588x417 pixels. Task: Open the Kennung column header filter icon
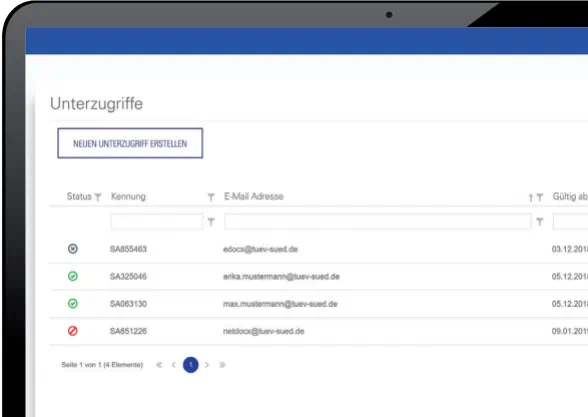(211, 197)
